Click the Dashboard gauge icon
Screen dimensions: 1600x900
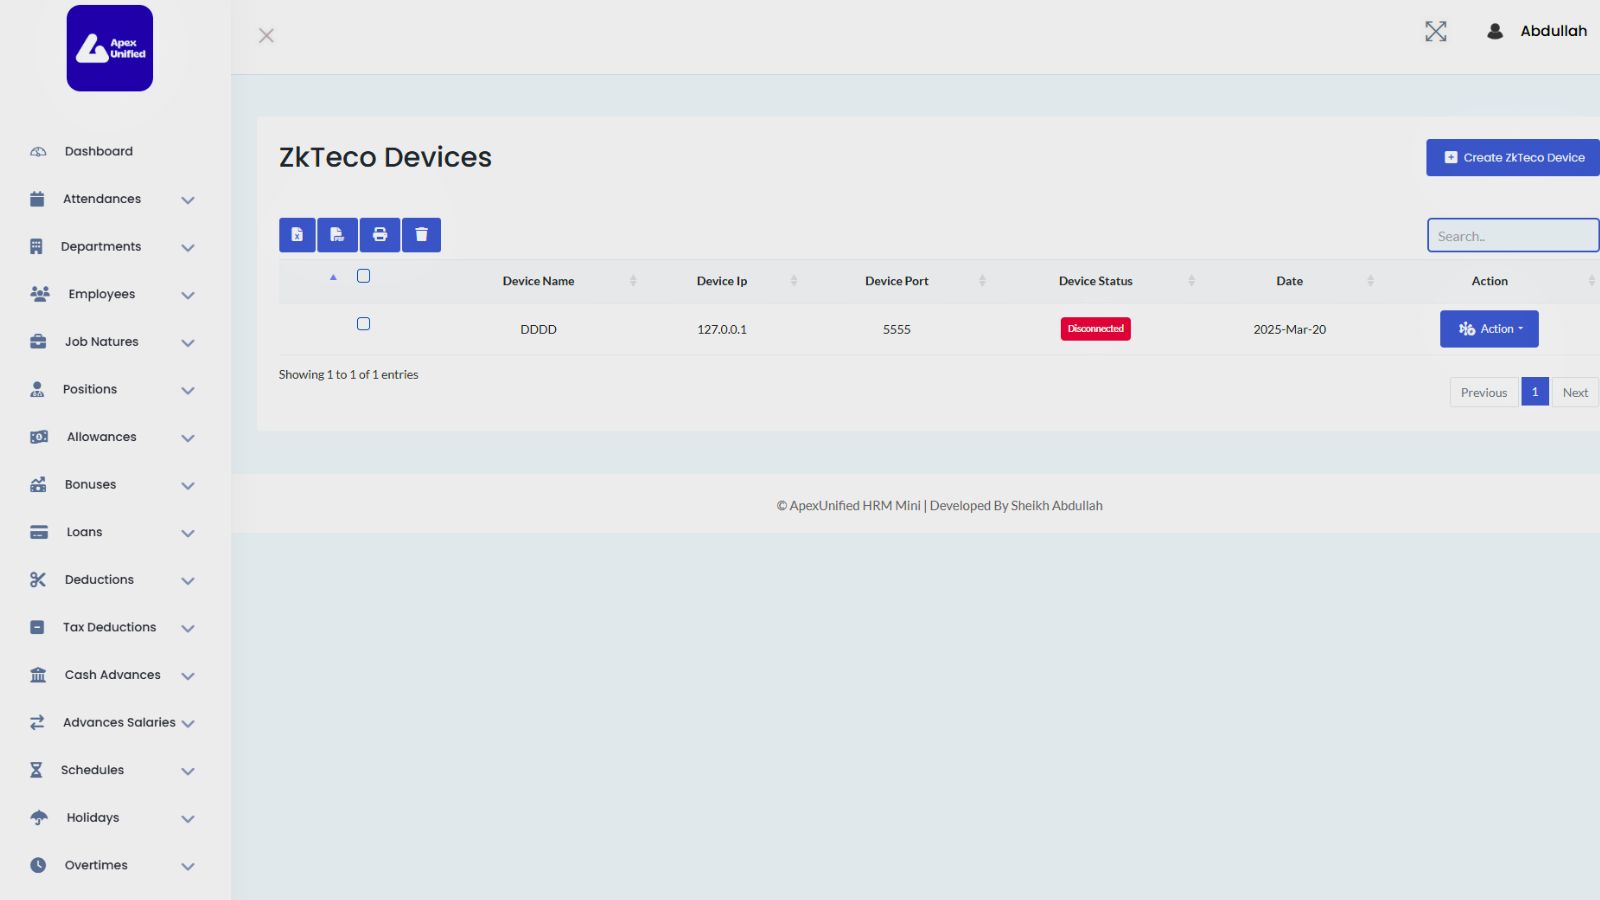coord(38,152)
